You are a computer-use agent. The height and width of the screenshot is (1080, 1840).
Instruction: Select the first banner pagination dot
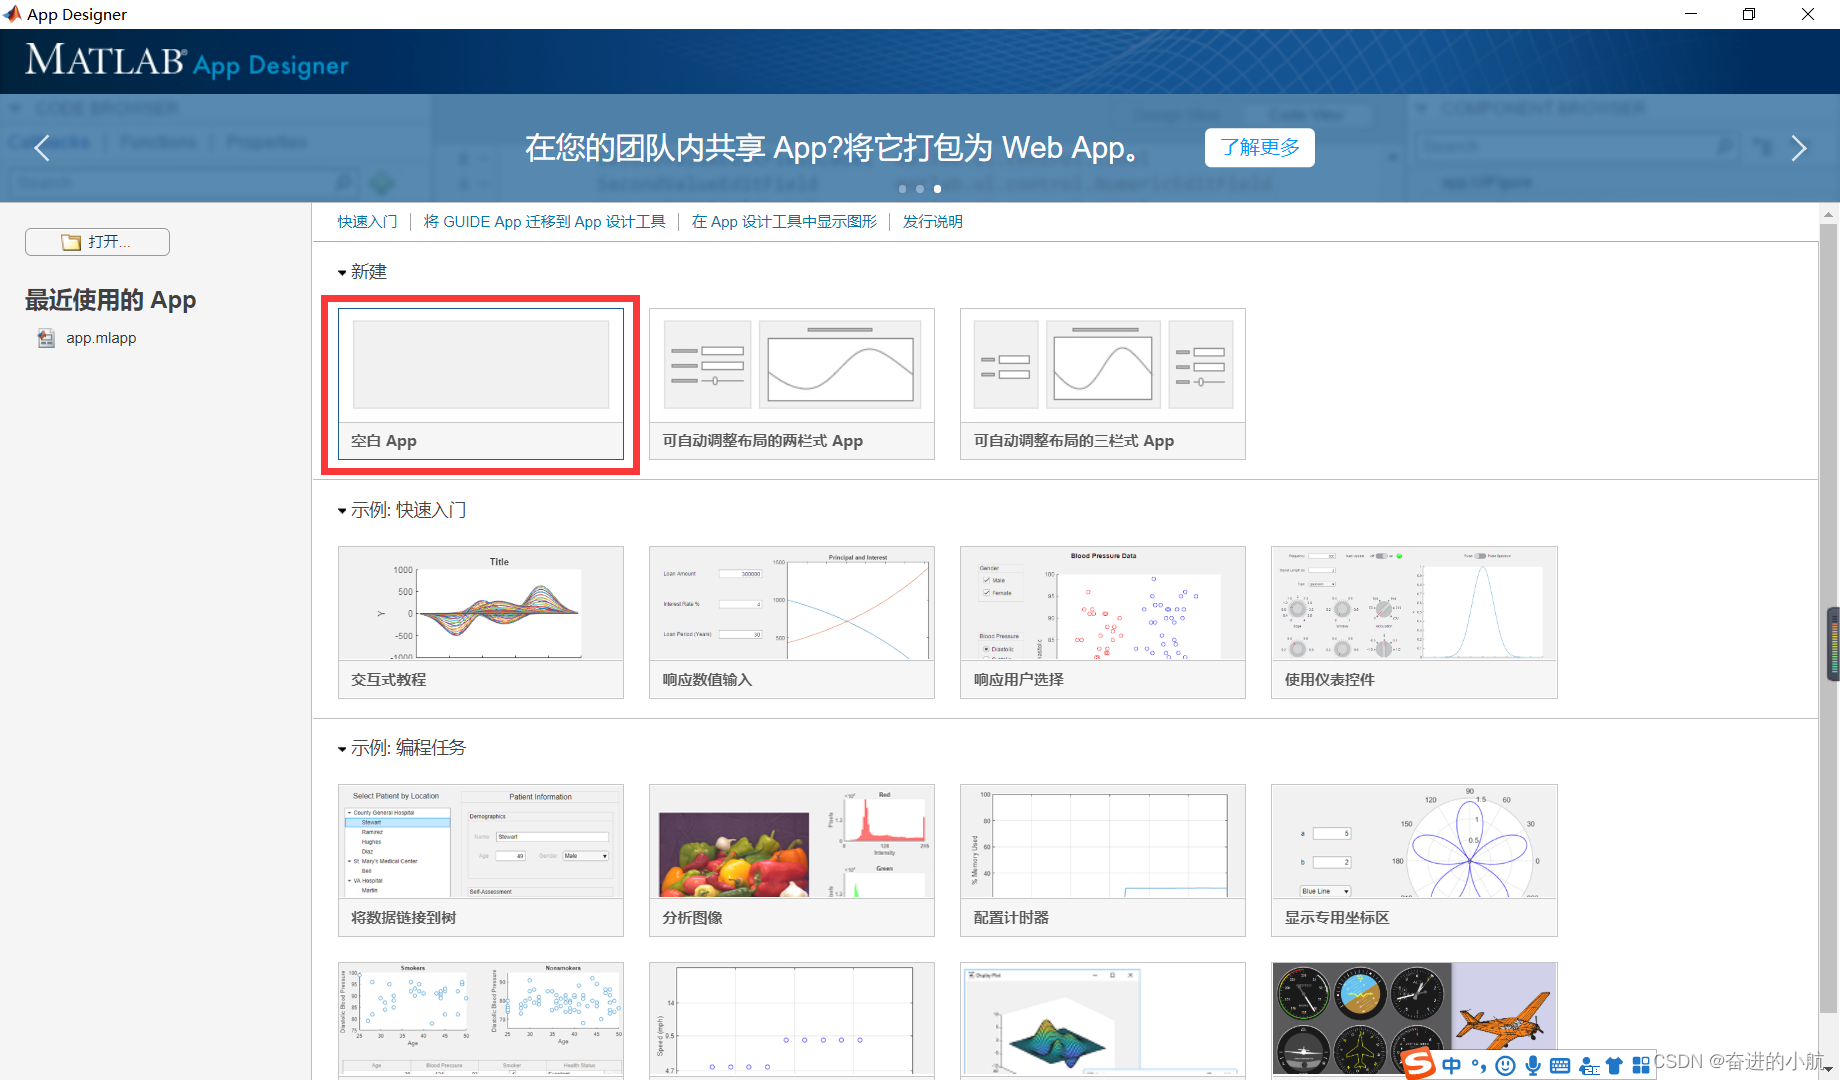tap(902, 189)
